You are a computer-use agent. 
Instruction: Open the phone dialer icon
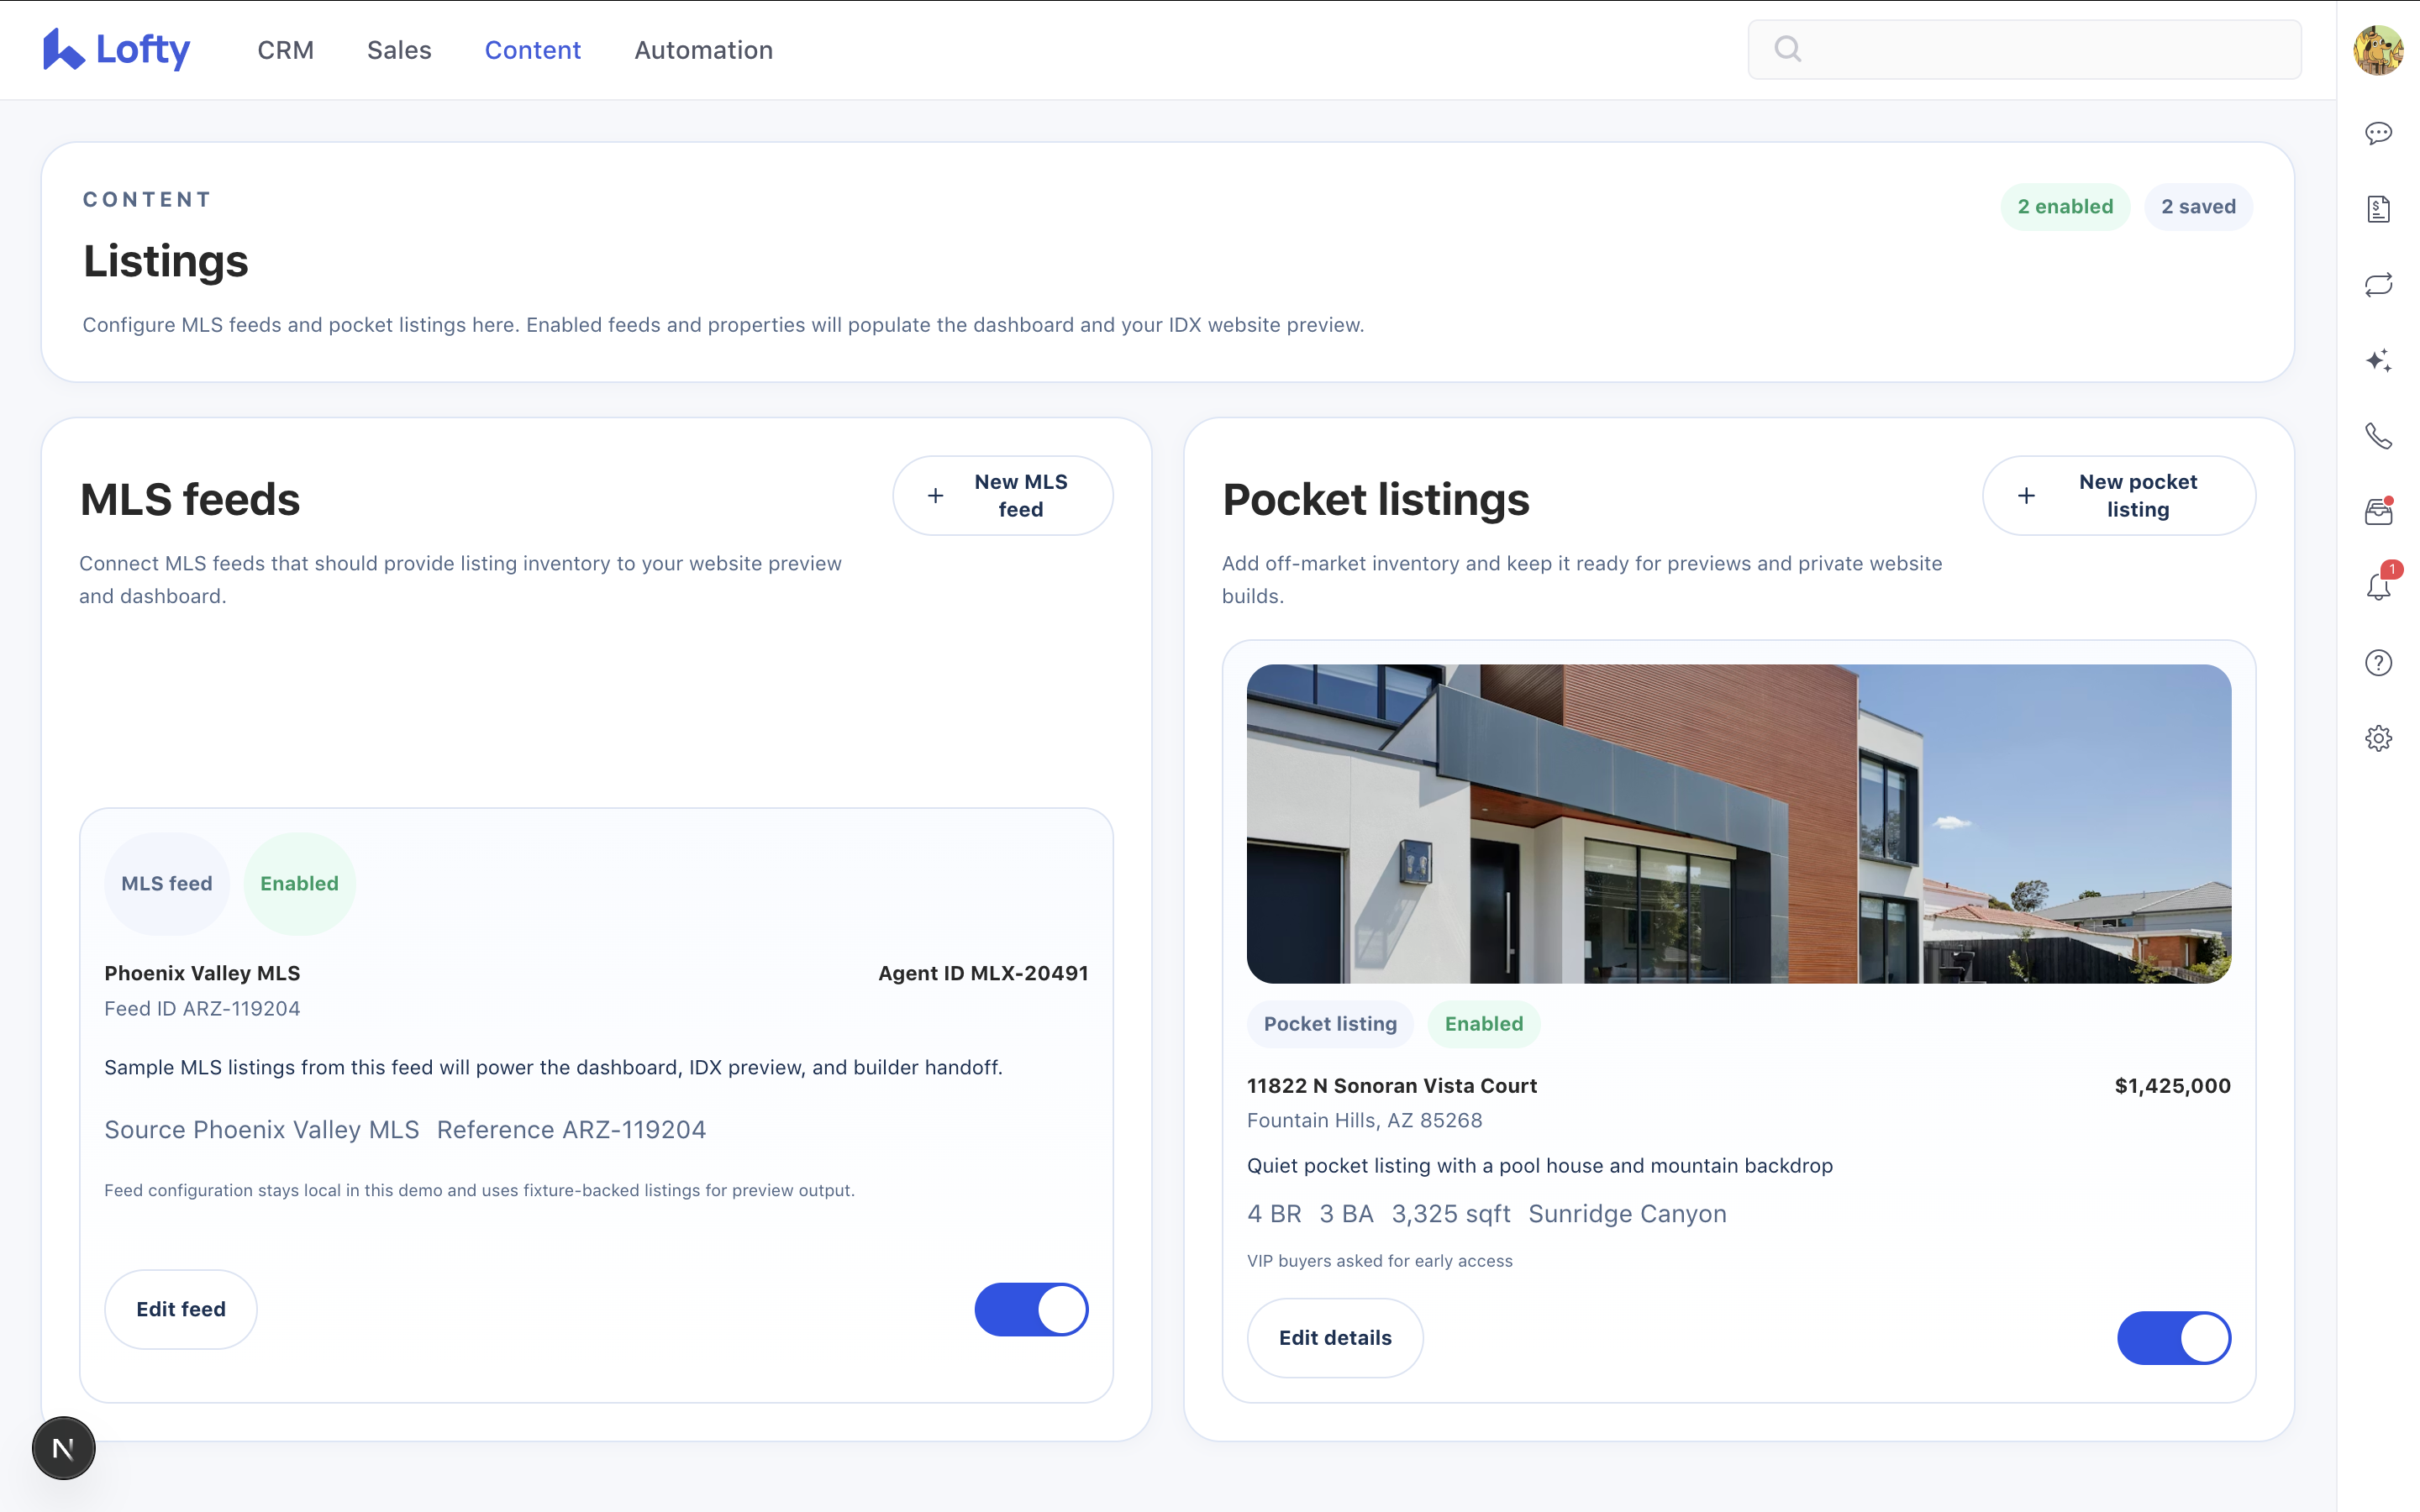[2378, 436]
